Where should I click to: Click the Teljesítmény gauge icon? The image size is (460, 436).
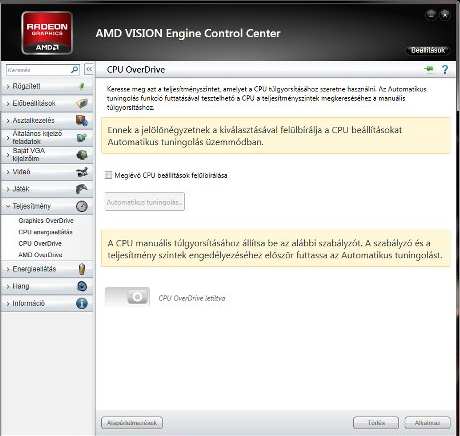(82, 206)
